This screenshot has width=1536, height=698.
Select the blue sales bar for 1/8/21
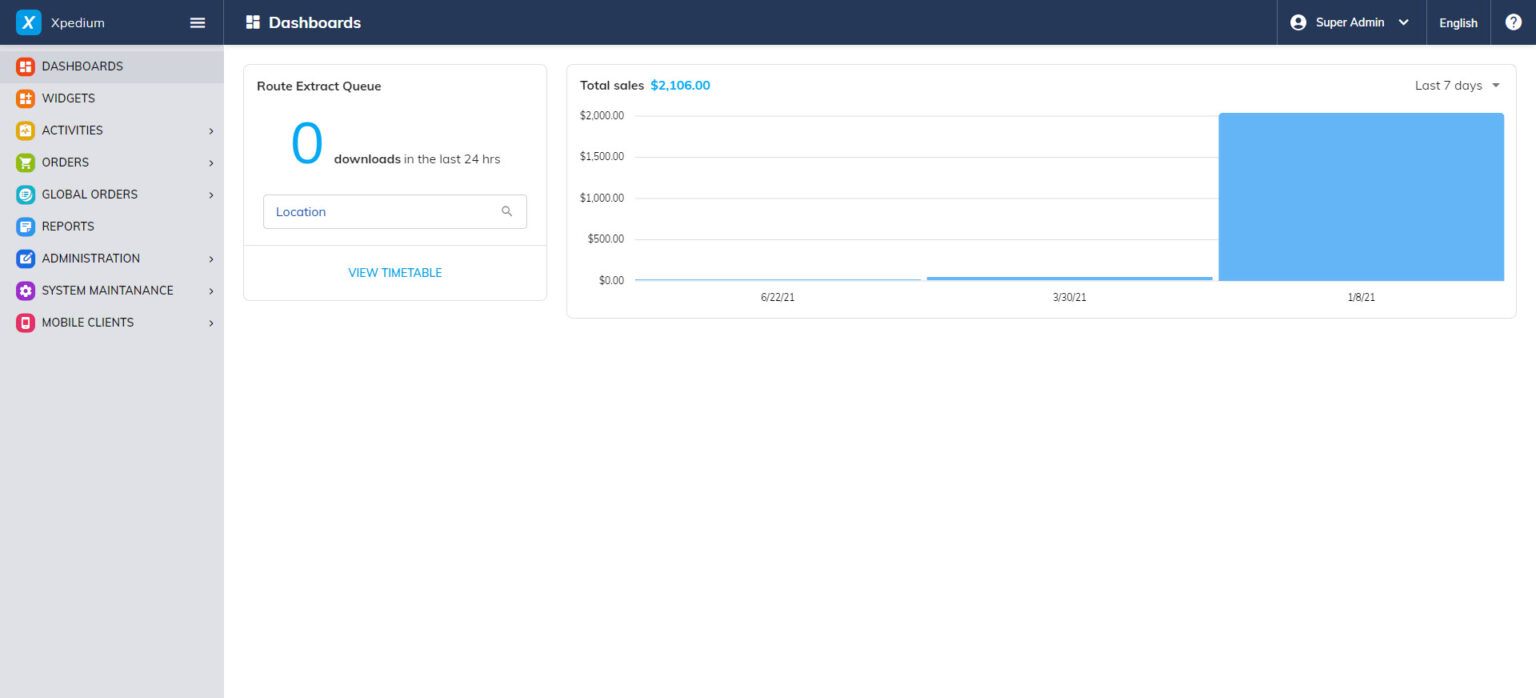tap(1360, 196)
